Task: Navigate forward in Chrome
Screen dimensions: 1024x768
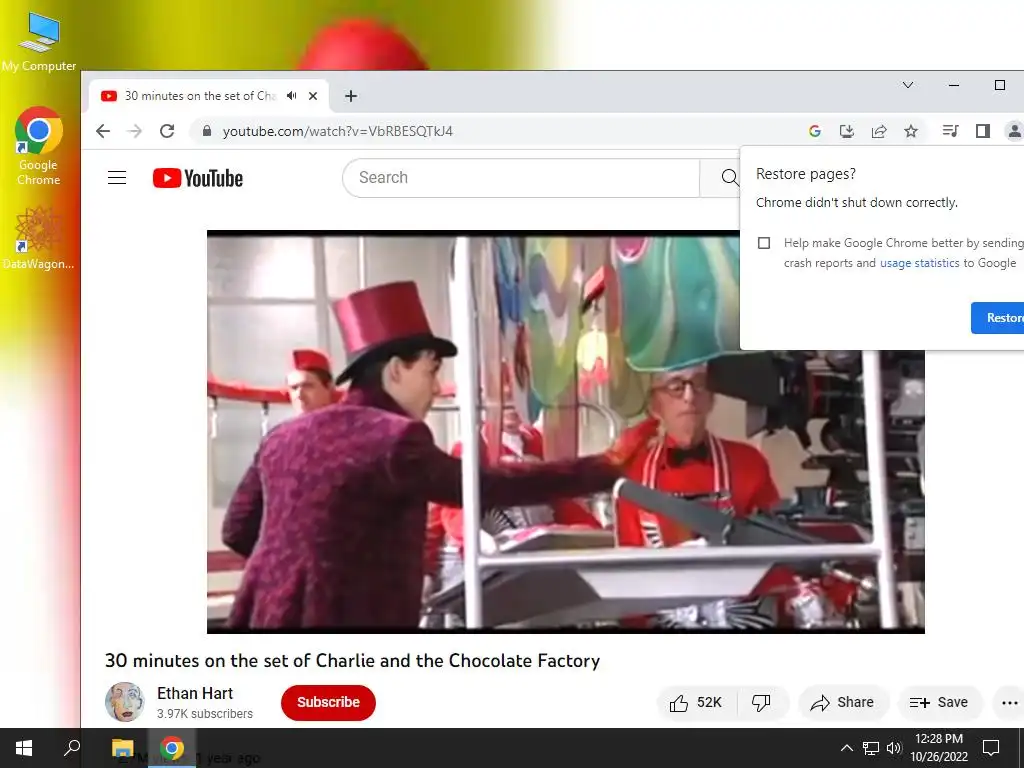Action: click(x=135, y=131)
